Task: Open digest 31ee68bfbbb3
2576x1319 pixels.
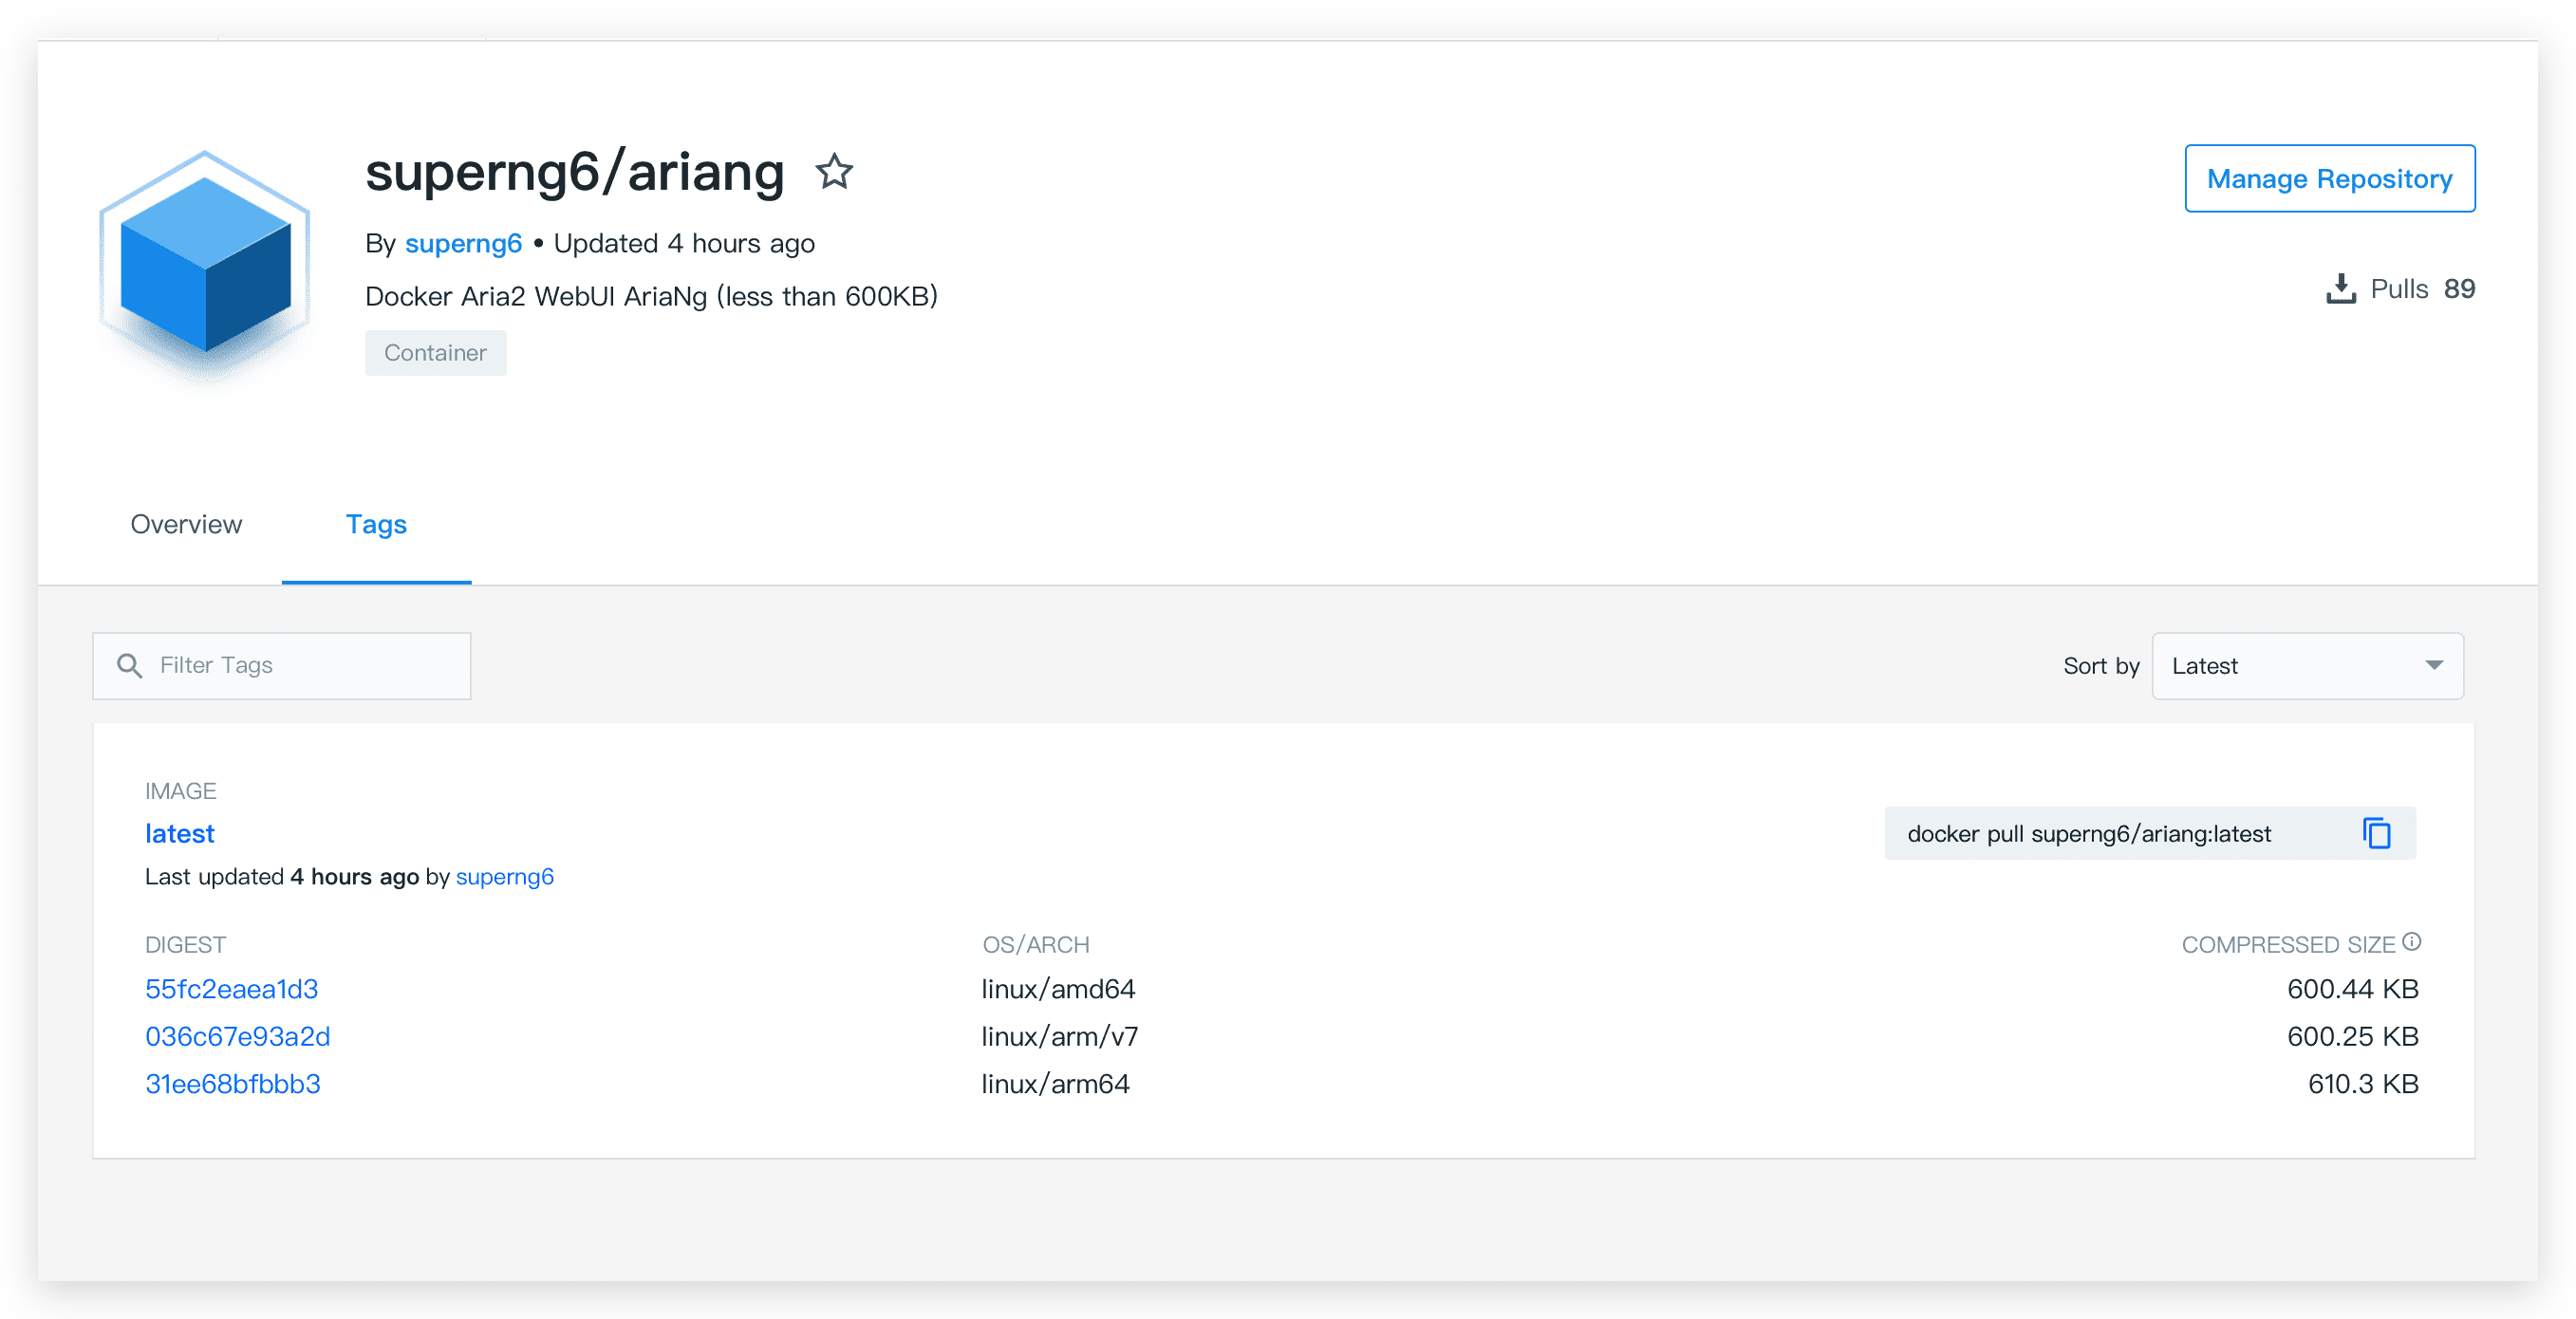Action: pos(233,1084)
